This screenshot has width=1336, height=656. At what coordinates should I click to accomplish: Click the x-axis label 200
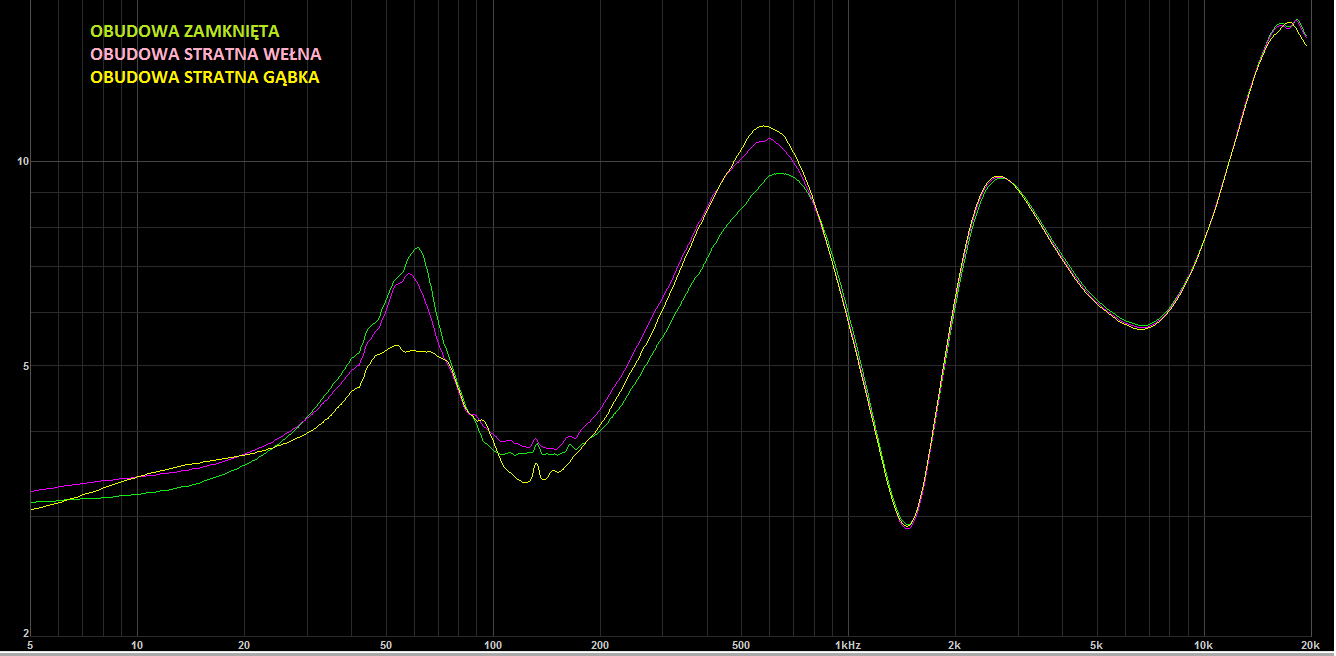pos(600,646)
